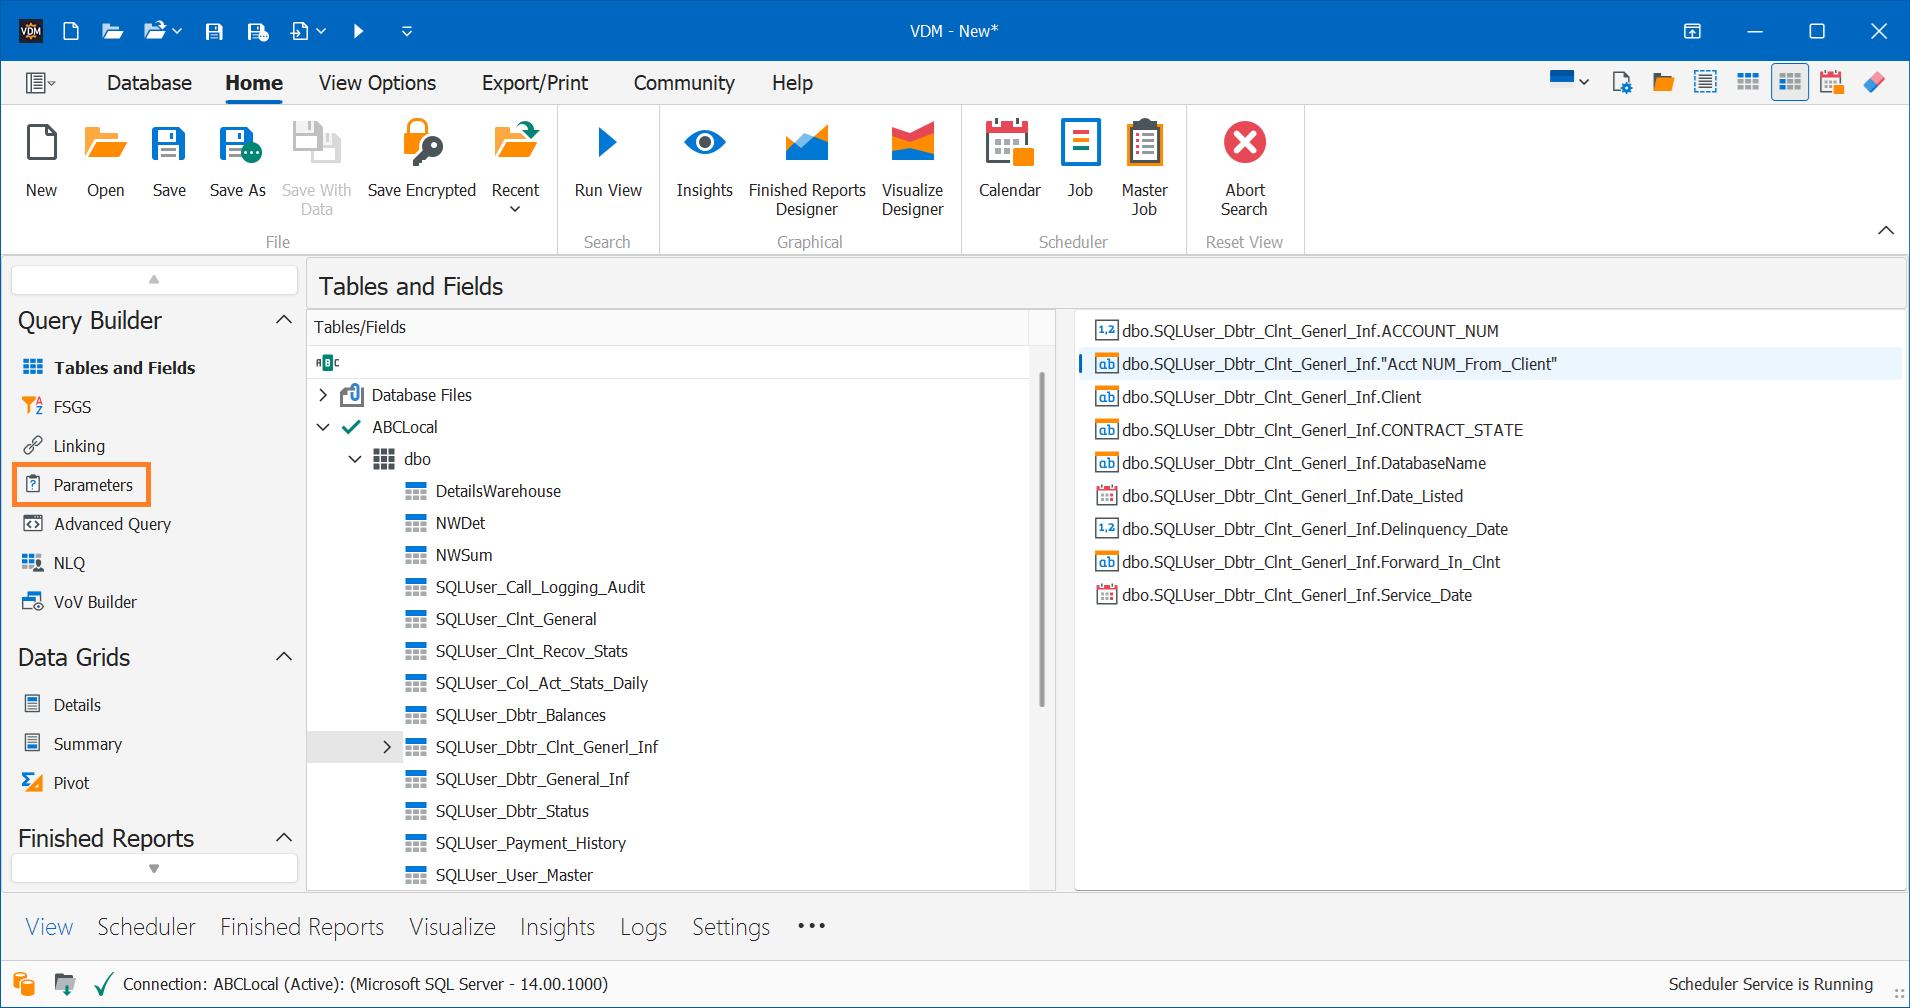Open the Advanced Query builder
The width and height of the screenshot is (1910, 1008).
tap(112, 523)
